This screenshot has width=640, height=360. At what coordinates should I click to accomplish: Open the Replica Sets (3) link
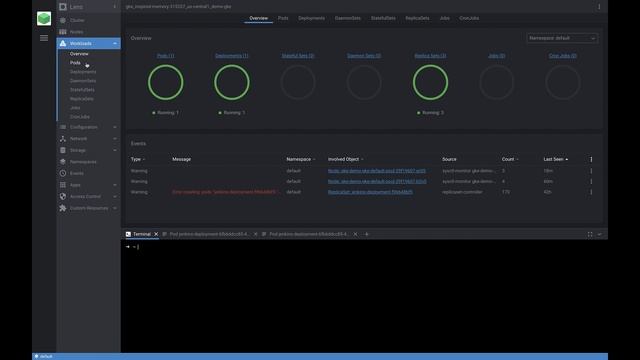(x=430, y=56)
